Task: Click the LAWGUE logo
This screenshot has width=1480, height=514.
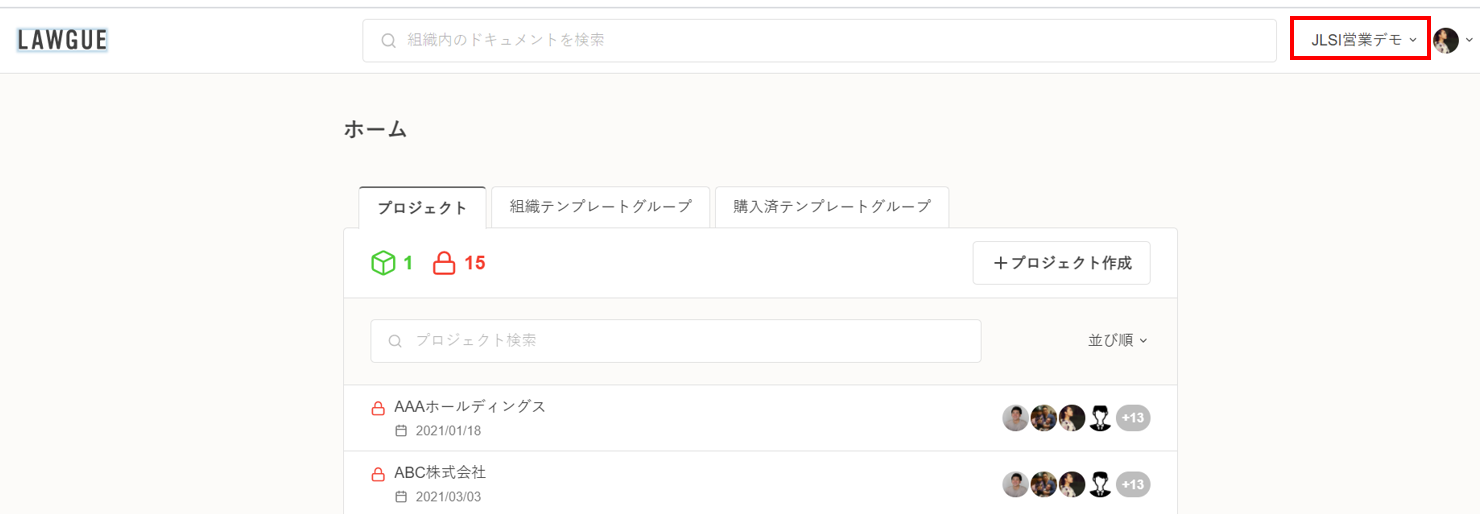Action: point(62,40)
